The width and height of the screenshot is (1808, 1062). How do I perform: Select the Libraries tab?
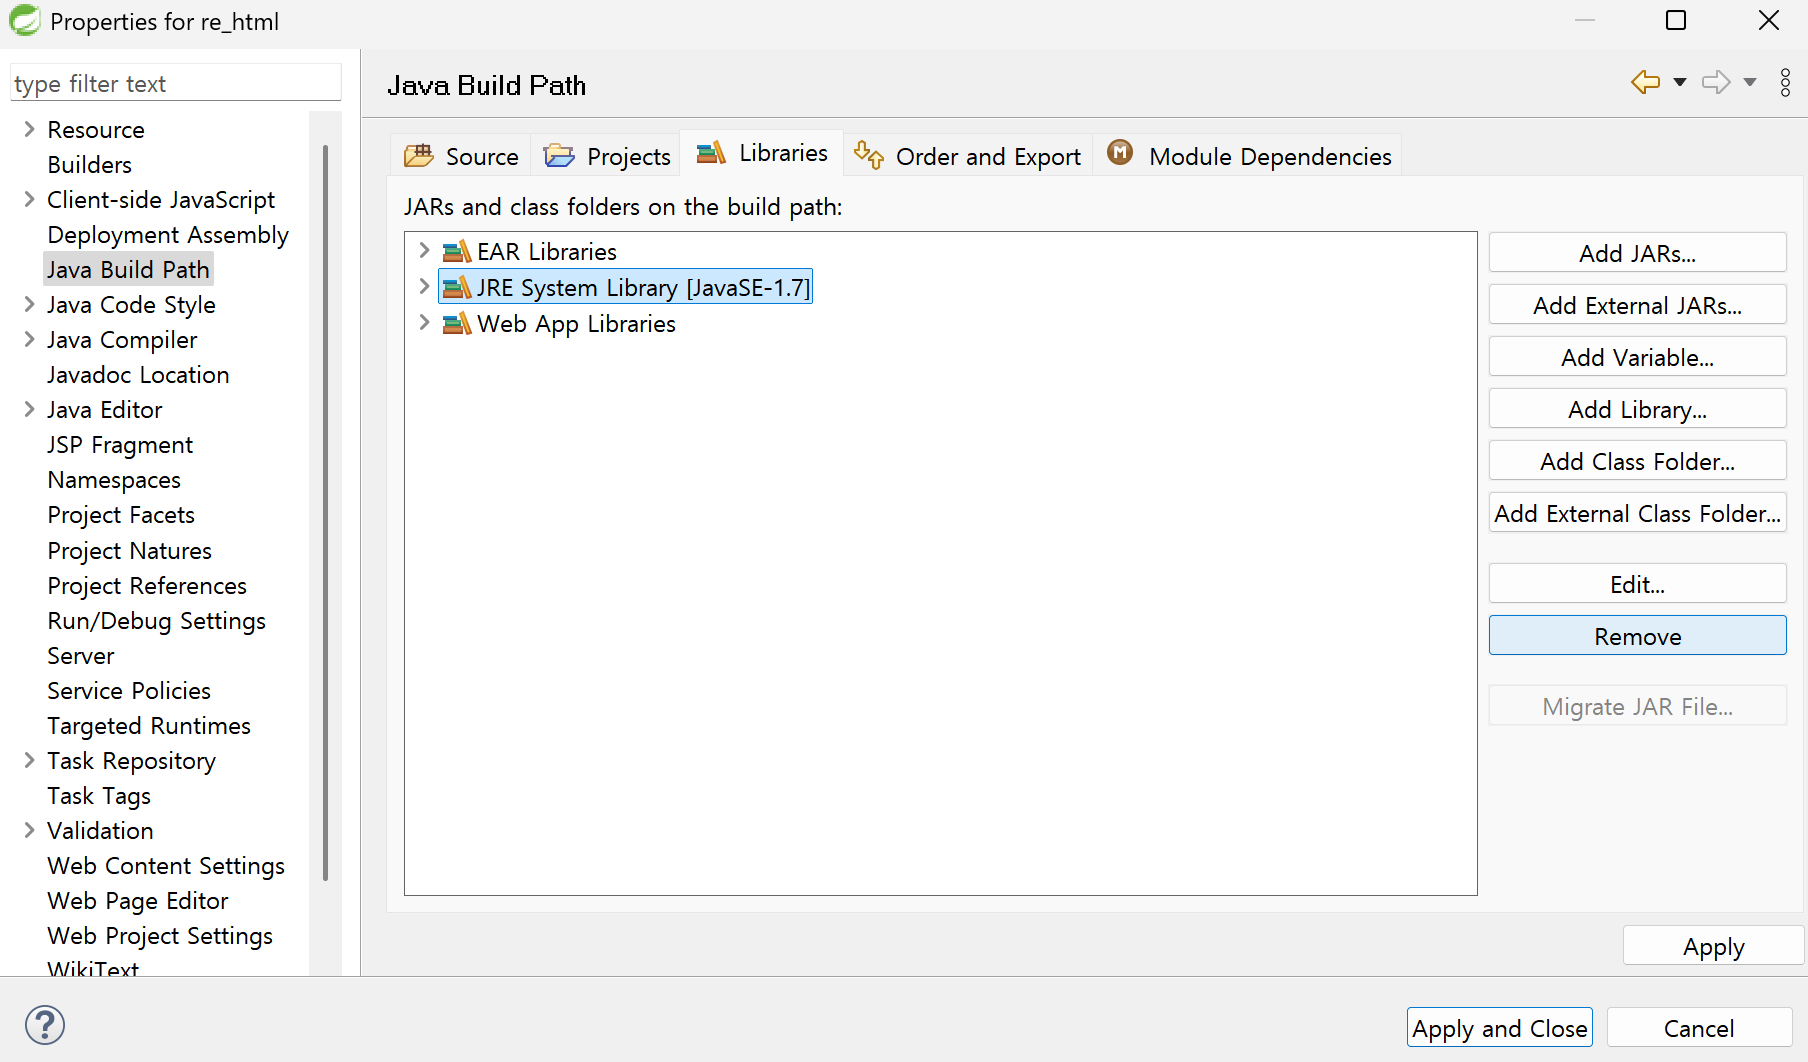coord(762,153)
